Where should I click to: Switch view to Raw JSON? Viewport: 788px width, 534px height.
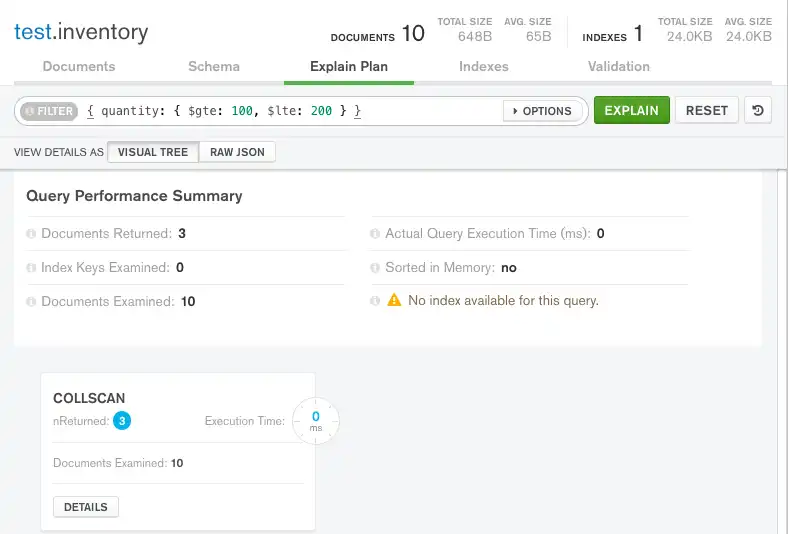[x=237, y=152]
